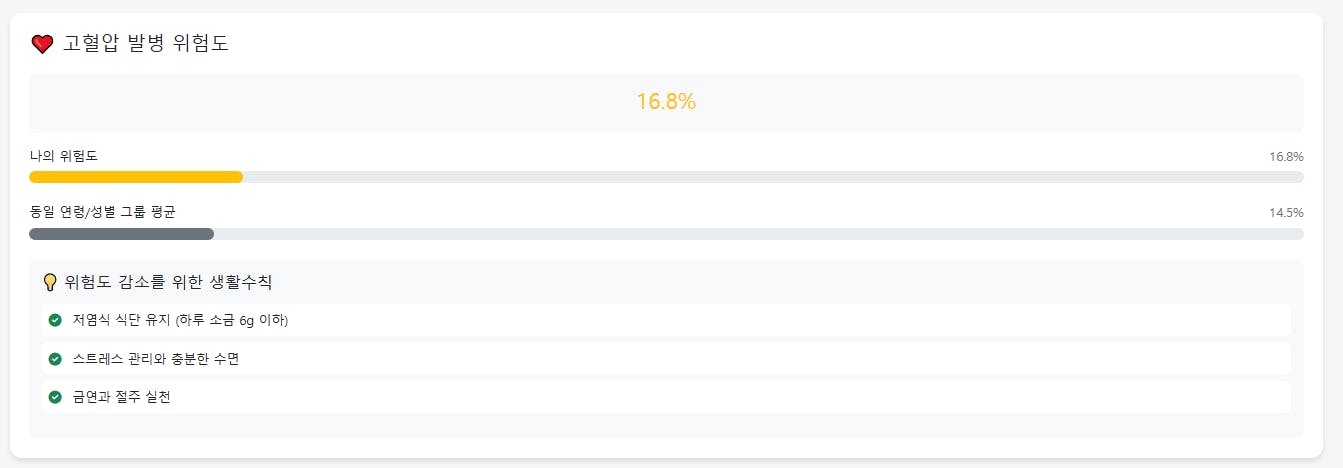The height and width of the screenshot is (468, 1343).
Task: Click the yellow filled part of my-risk bar
Action: [x=136, y=177]
